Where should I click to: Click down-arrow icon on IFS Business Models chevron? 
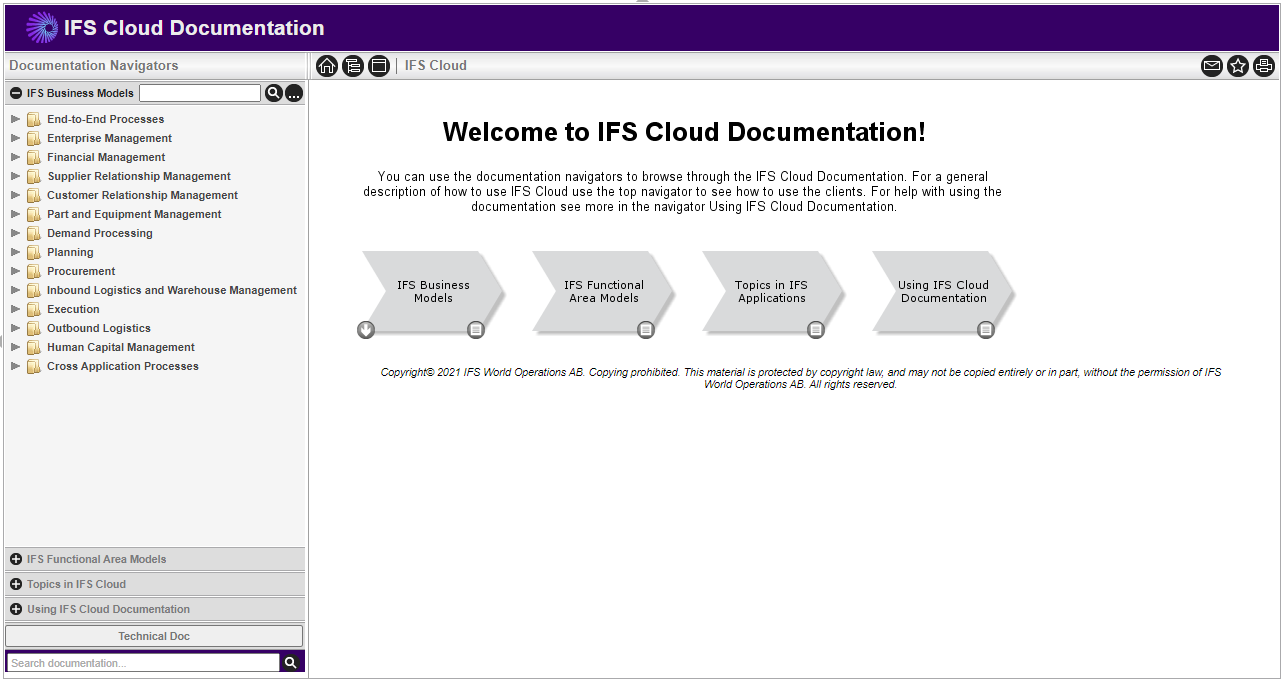tap(366, 330)
